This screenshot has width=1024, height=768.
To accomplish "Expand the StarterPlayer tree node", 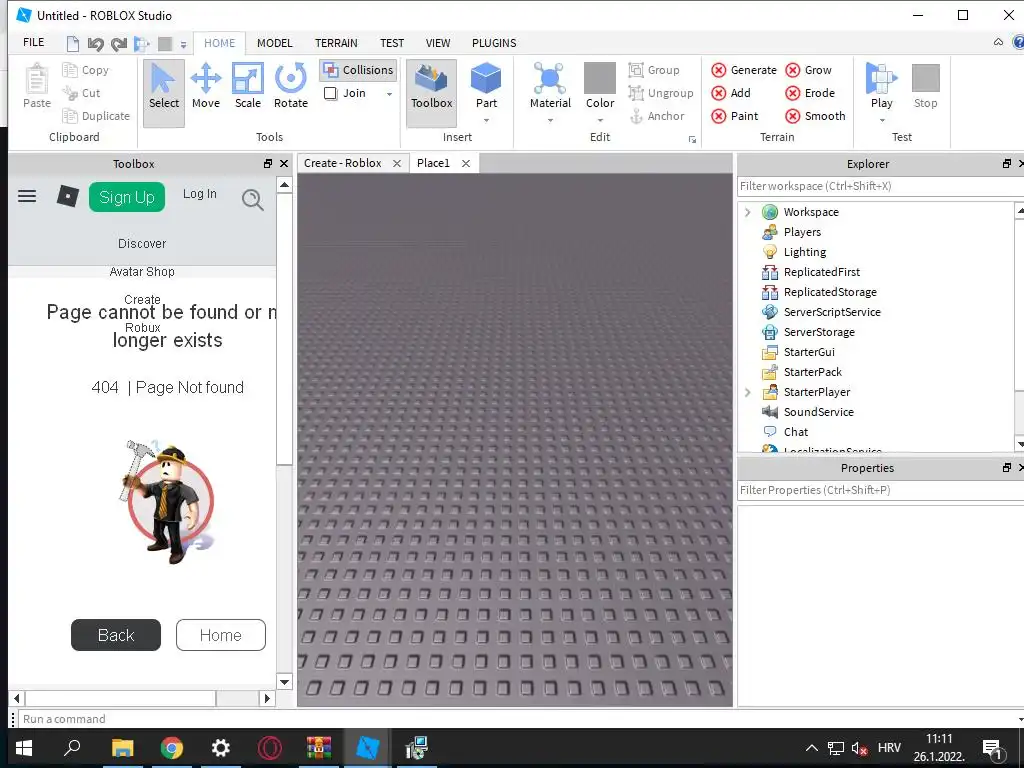I will [748, 392].
